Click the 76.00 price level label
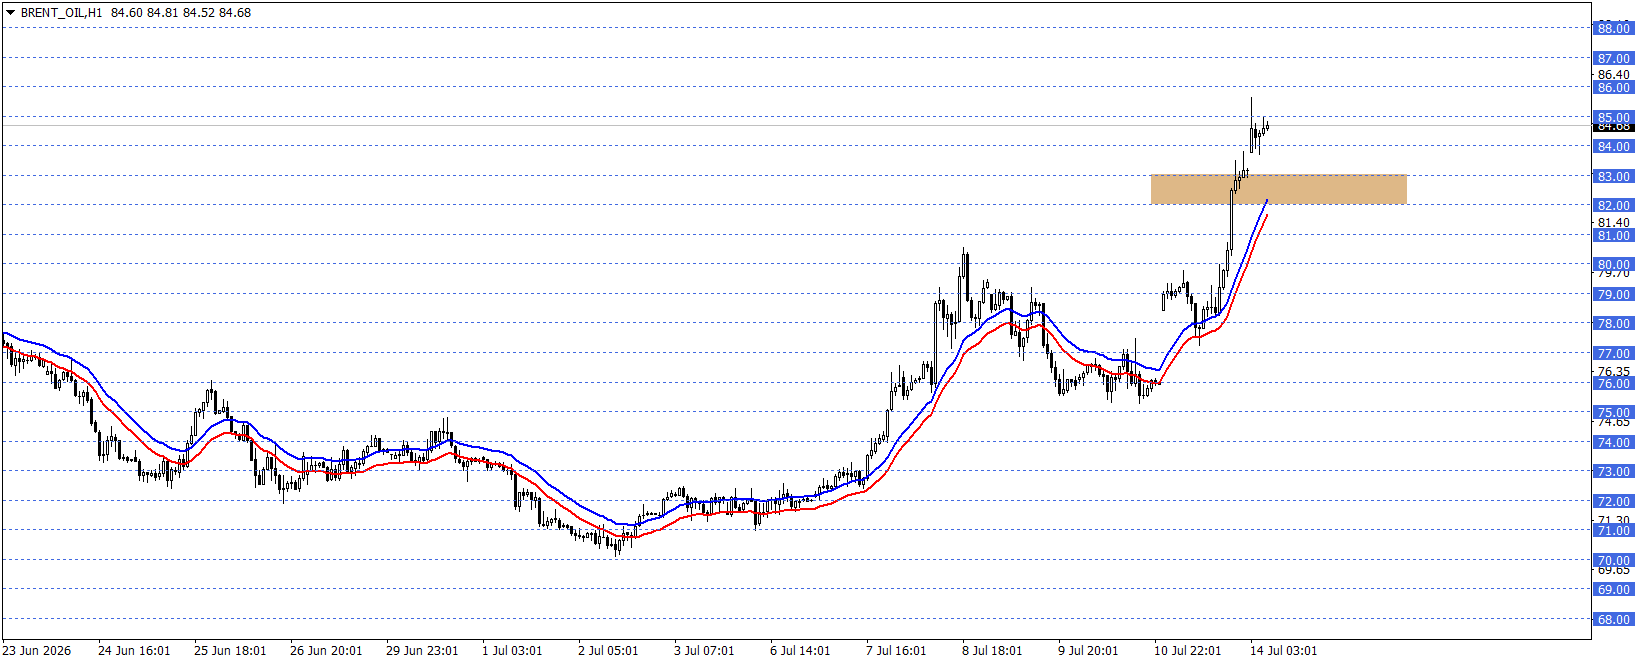 coord(1613,384)
